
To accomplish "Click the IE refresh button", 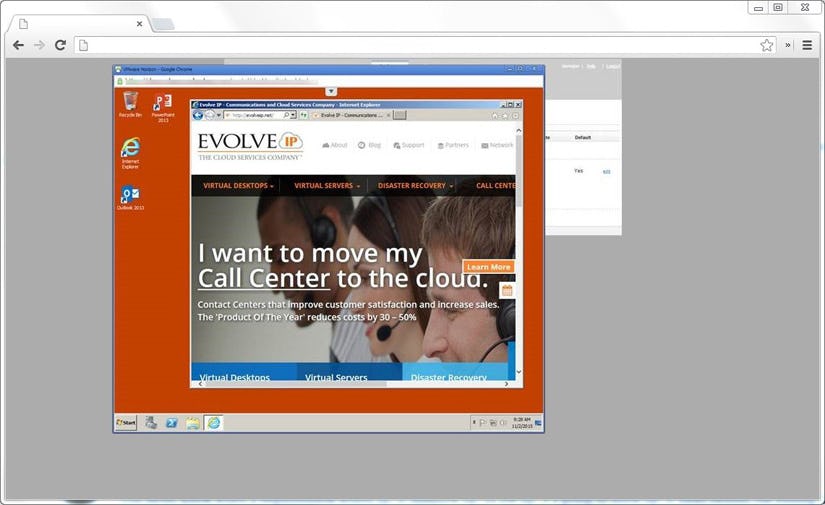I will [x=304, y=115].
